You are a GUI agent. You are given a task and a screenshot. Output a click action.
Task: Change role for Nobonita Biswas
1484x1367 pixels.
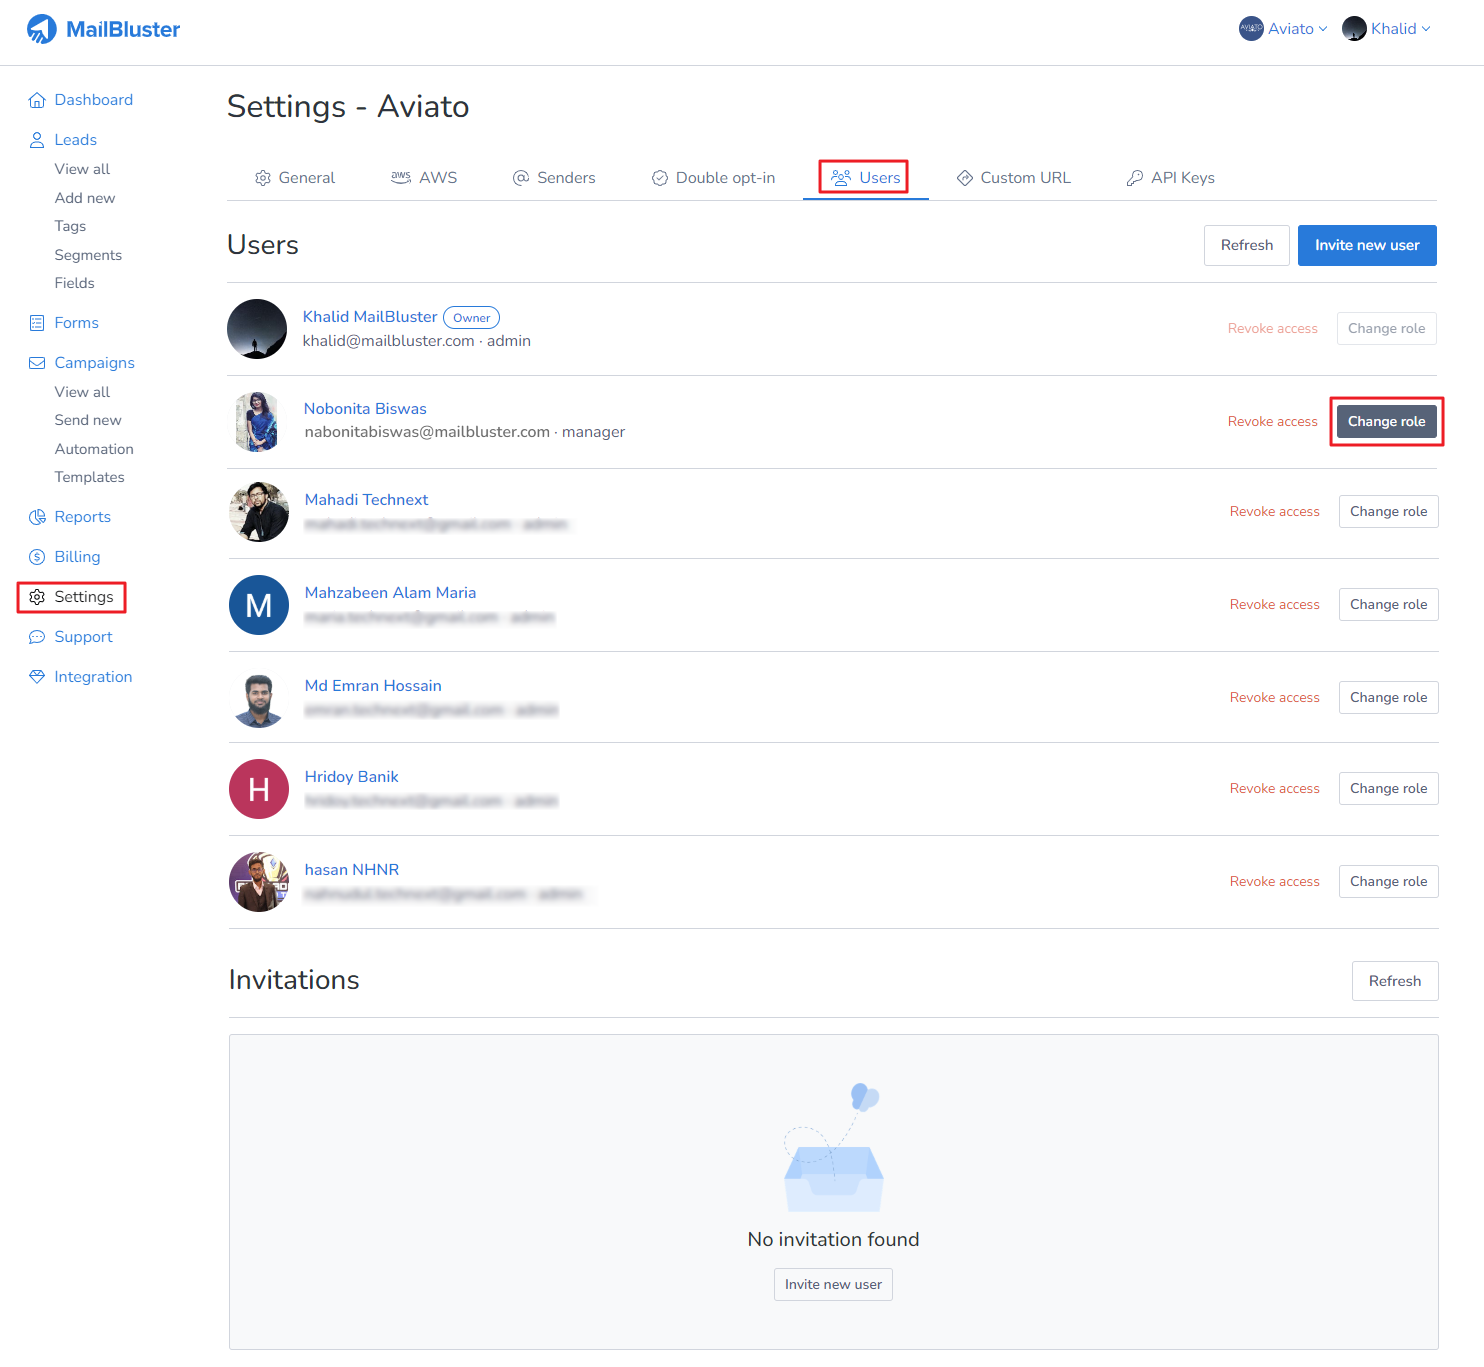tap(1386, 422)
